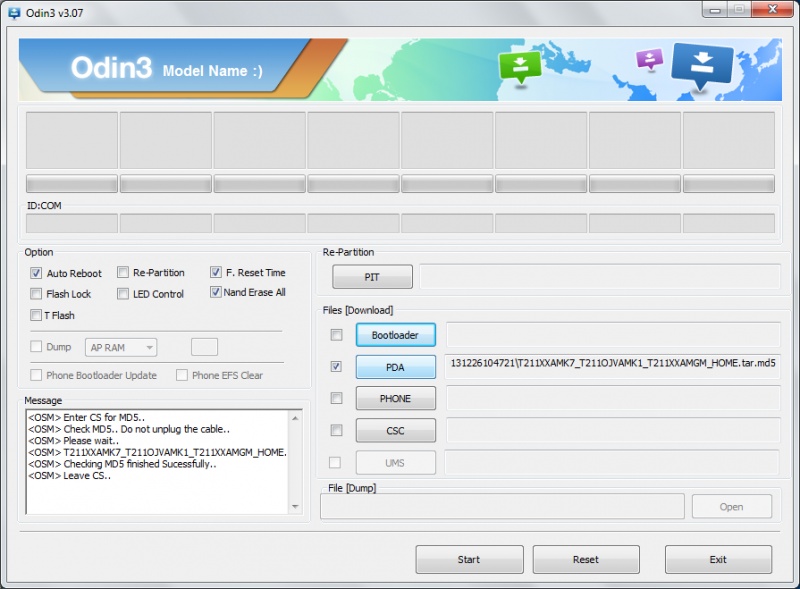
Task: Tick the PHONE file checkbox
Action: click(x=336, y=398)
